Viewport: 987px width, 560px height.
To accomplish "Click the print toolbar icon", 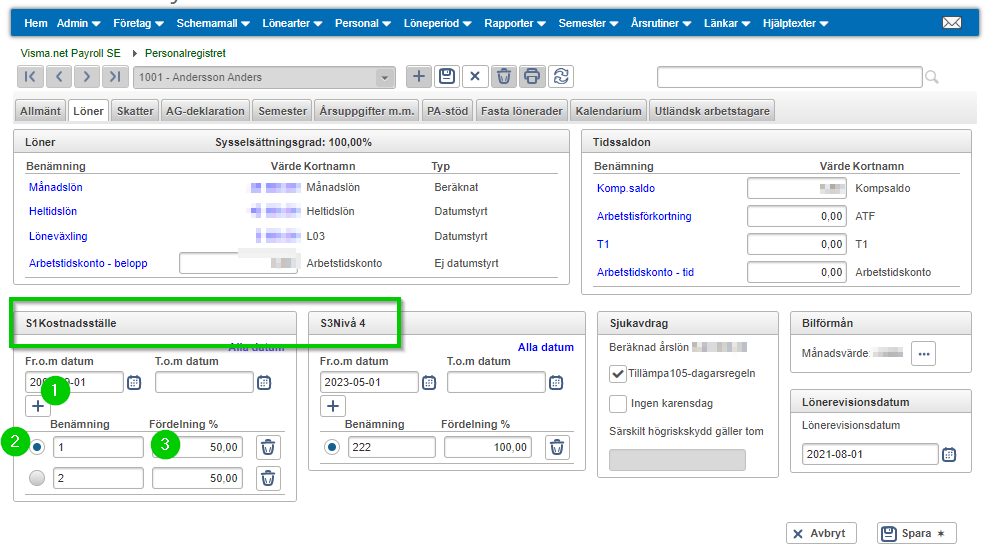I will [532, 77].
